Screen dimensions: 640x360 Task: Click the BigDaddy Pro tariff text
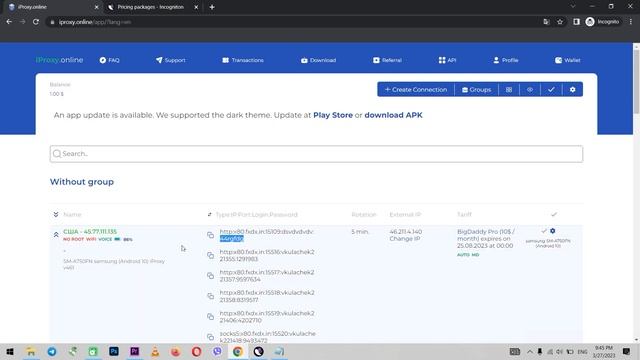pos(485,238)
